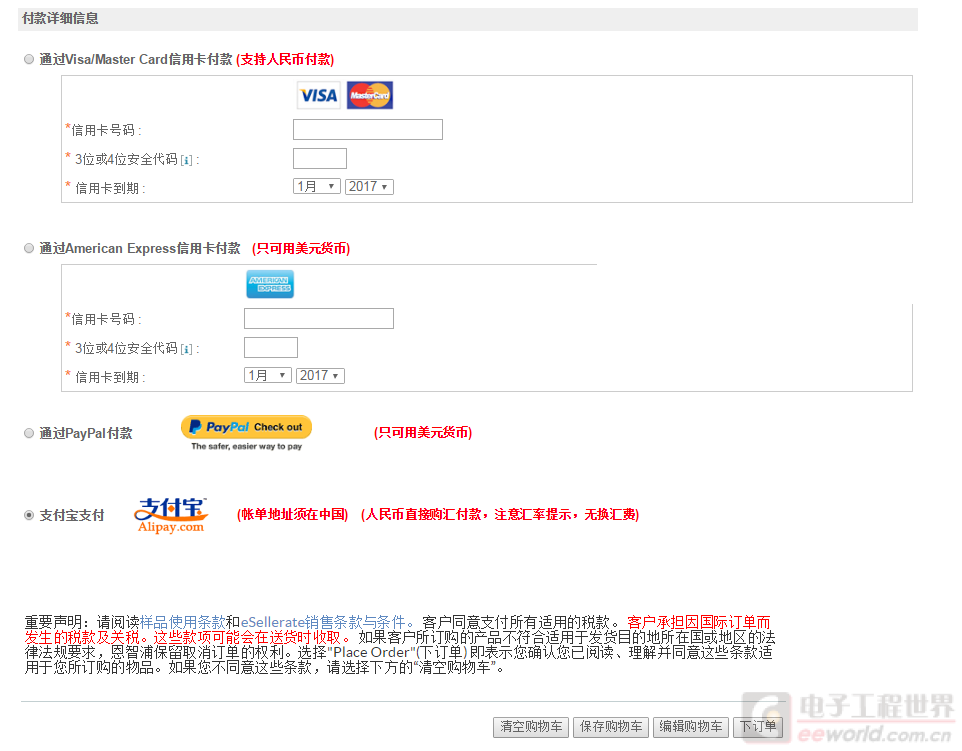This screenshot has height=751, width=962.
Task: Click the 付款详细信息 heading
Action: [60, 18]
